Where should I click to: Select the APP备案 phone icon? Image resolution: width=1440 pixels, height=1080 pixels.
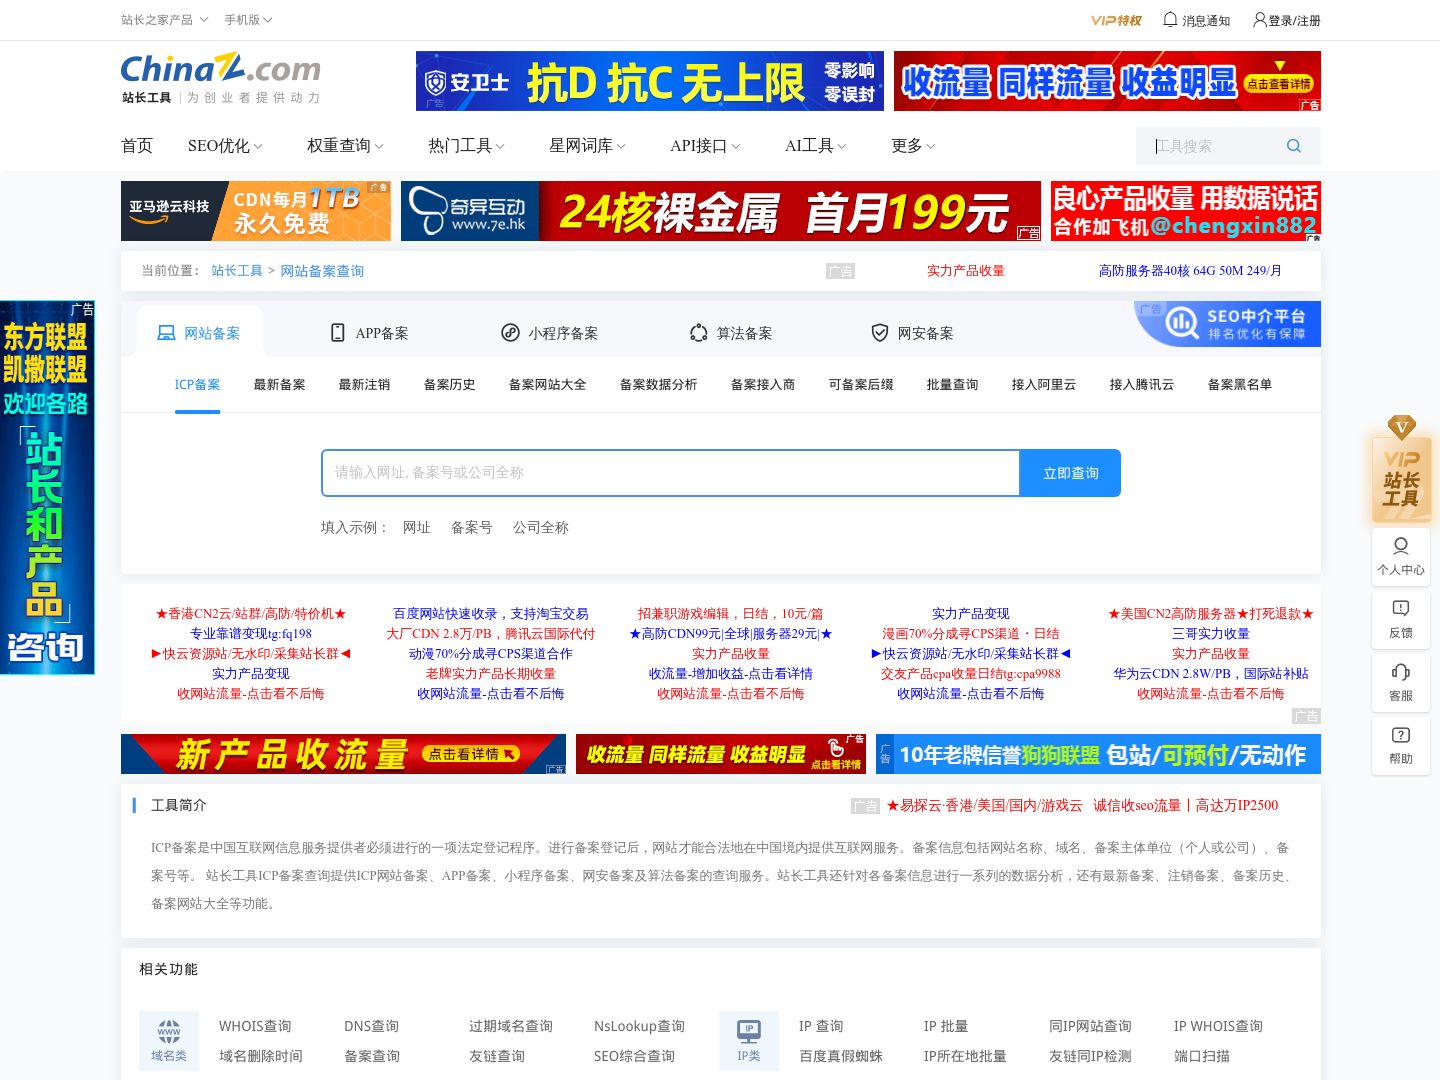(338, 333)
